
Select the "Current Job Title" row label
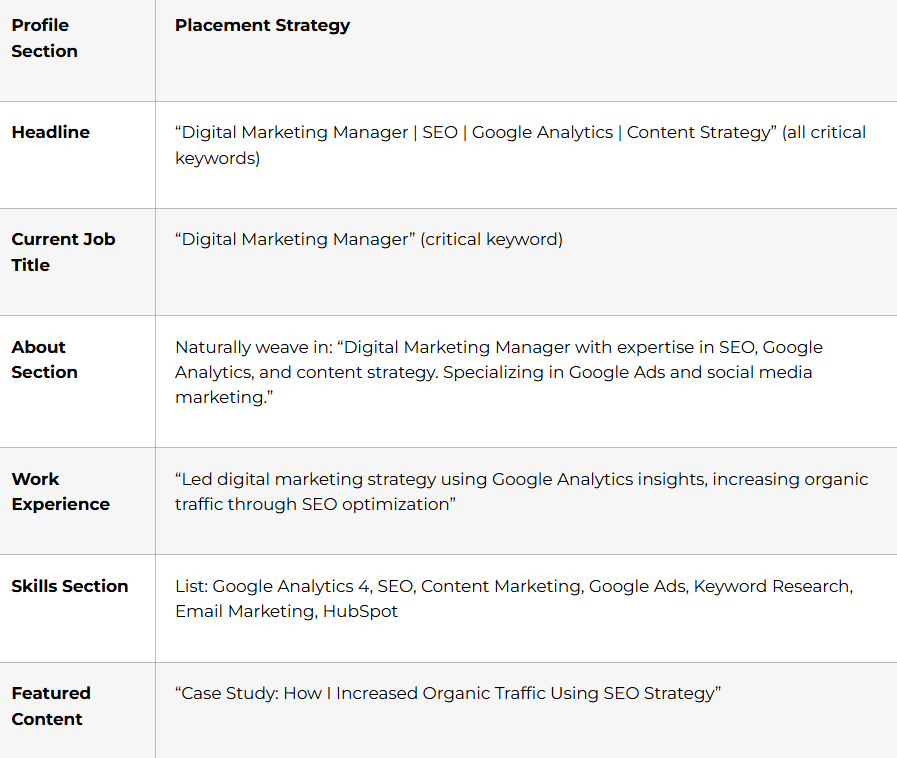pyautogui.click(x=63, y=252)
